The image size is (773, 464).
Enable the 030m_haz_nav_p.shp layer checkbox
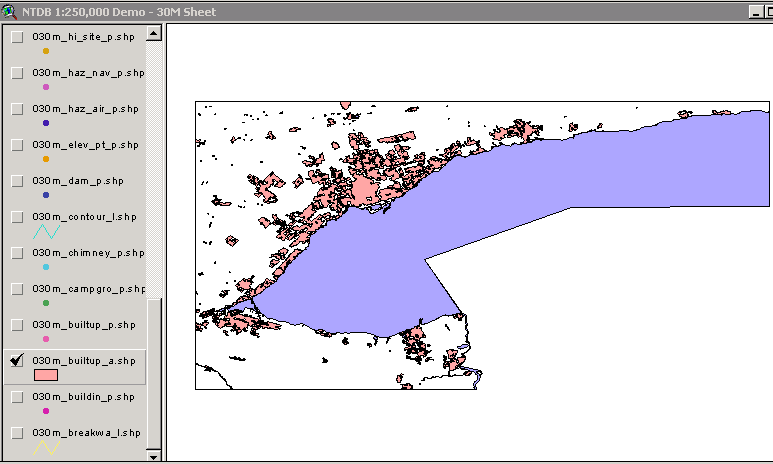click(17, 73)
